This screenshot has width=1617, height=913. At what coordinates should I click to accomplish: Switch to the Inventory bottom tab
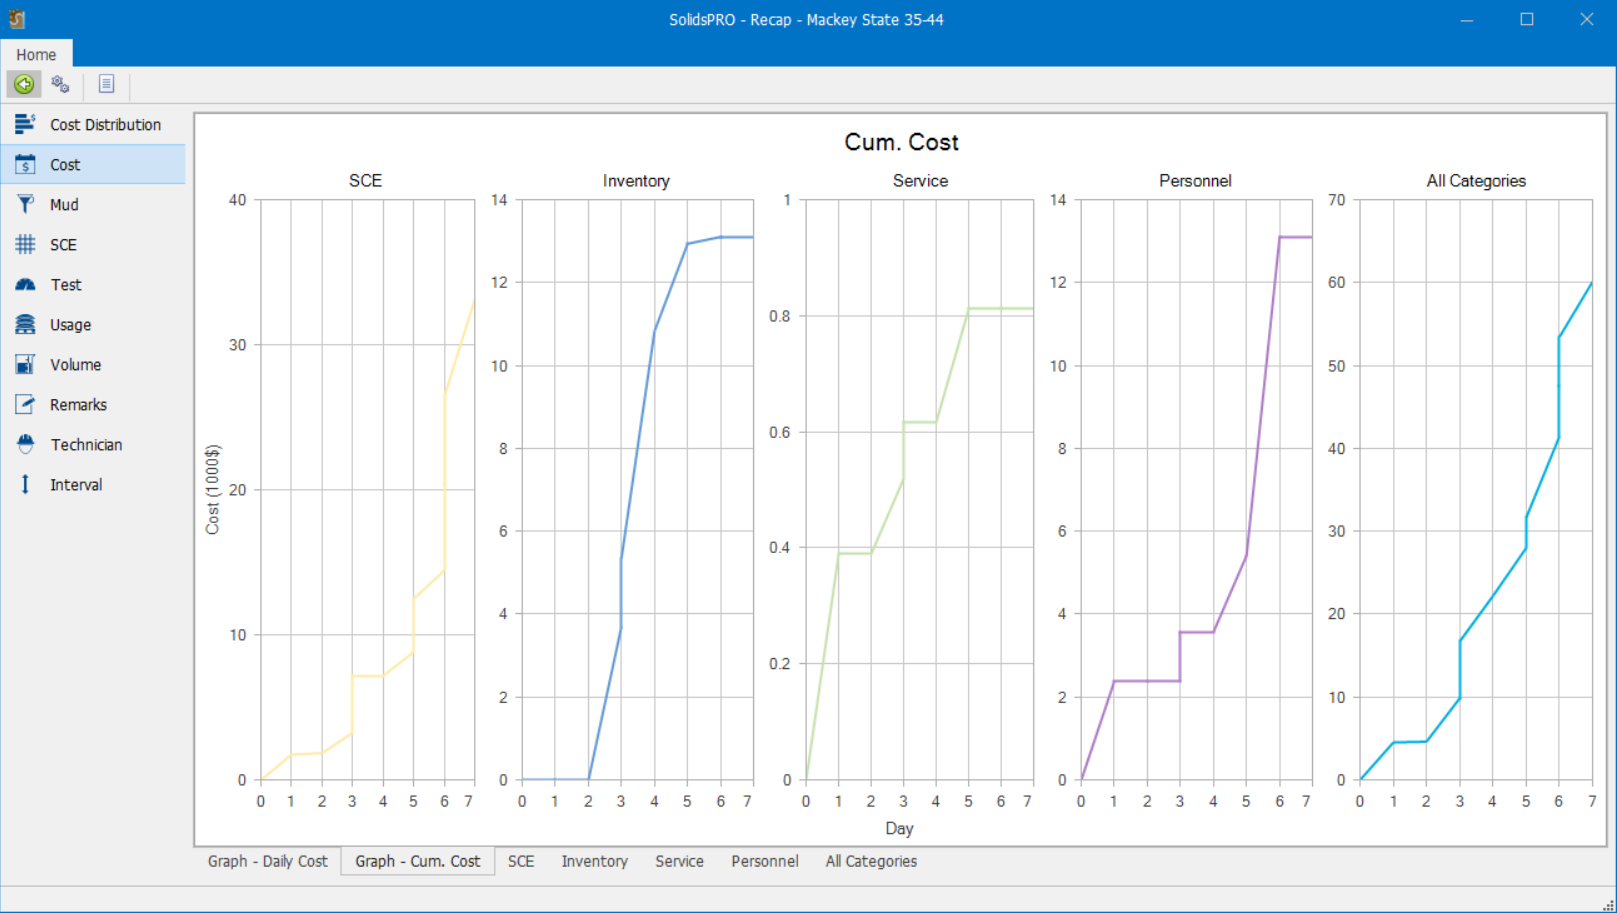[594, 861]
